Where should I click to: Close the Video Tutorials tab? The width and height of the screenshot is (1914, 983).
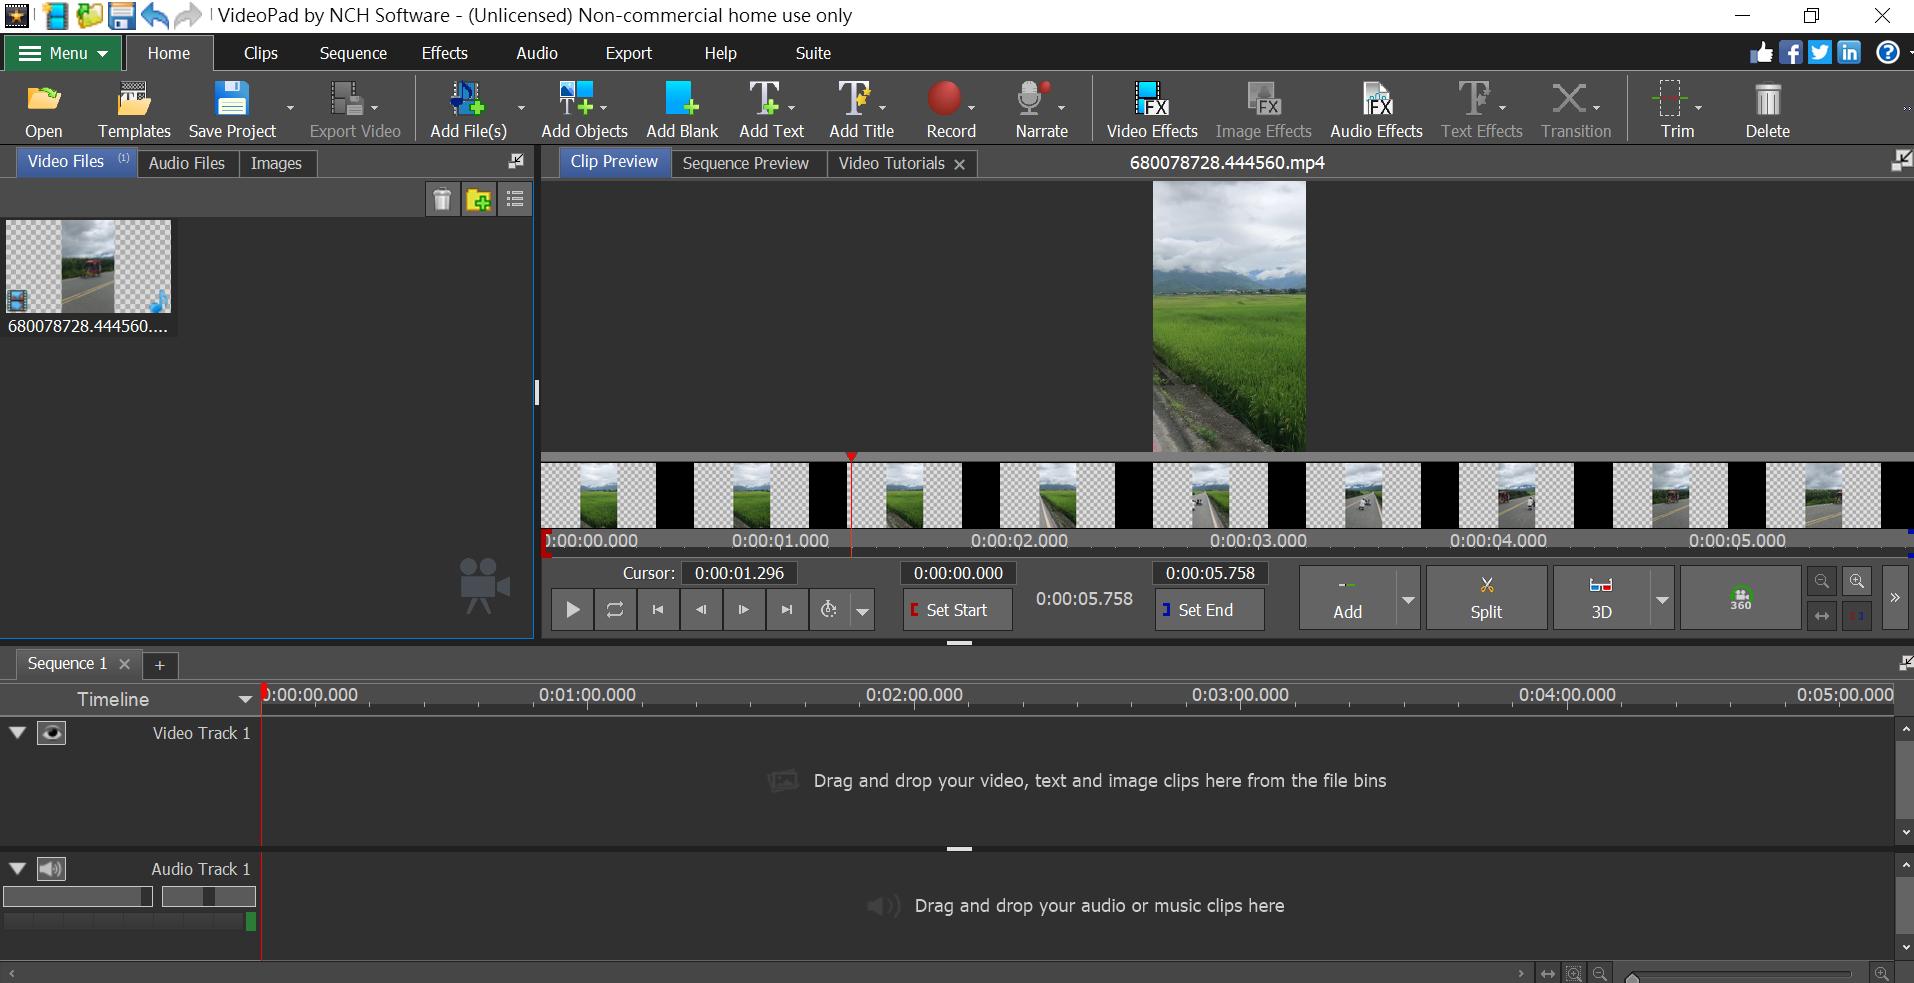click(959, 164)
